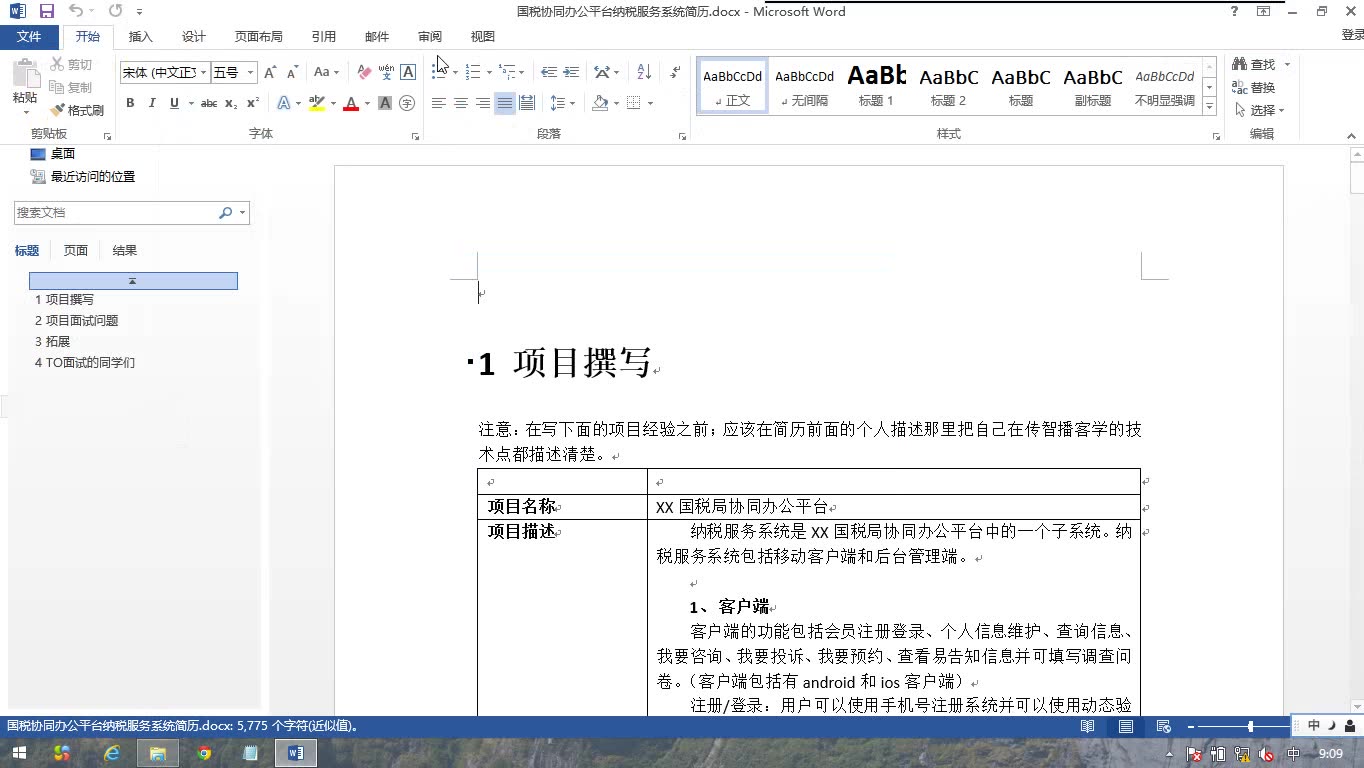The height and width of the screenshot is (768, 1364).
Task: Click the Copy (复制) button
Action: click(71, 87)
